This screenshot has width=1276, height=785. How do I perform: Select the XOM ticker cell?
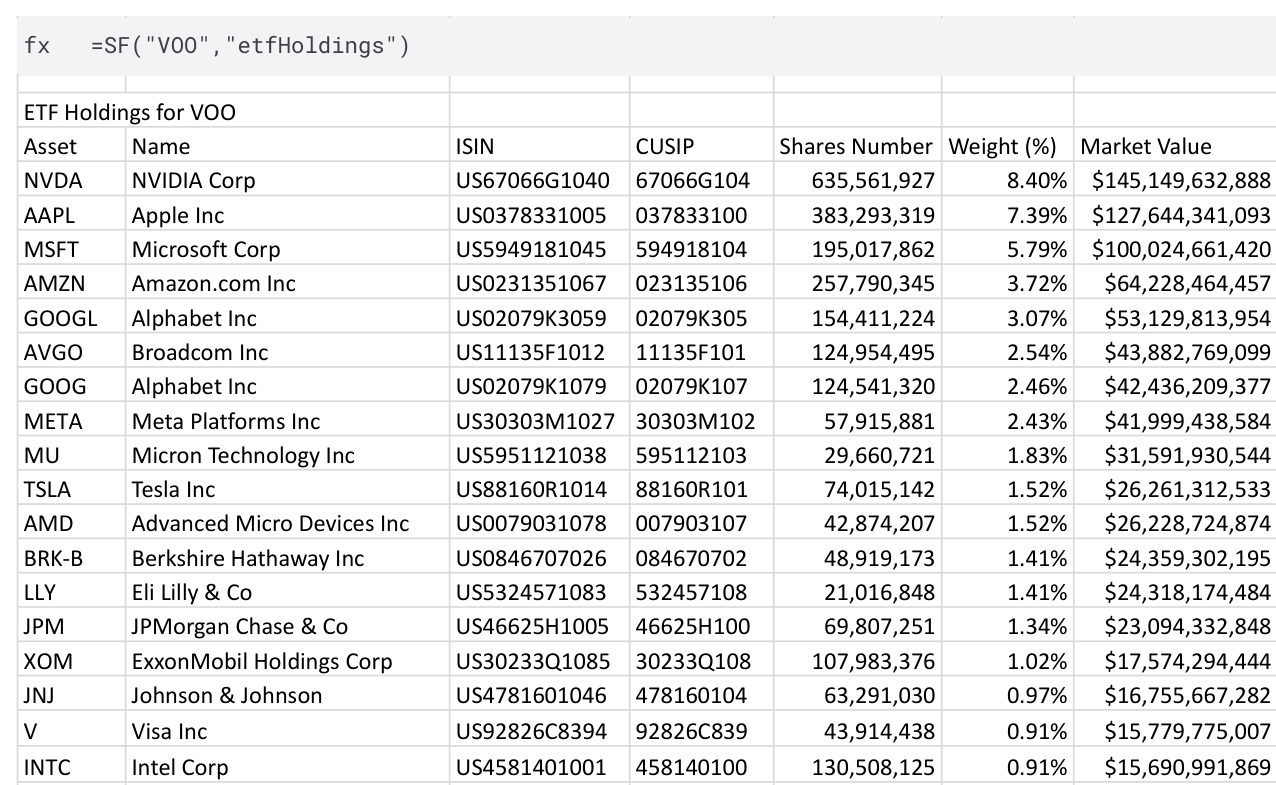[72, 661]
